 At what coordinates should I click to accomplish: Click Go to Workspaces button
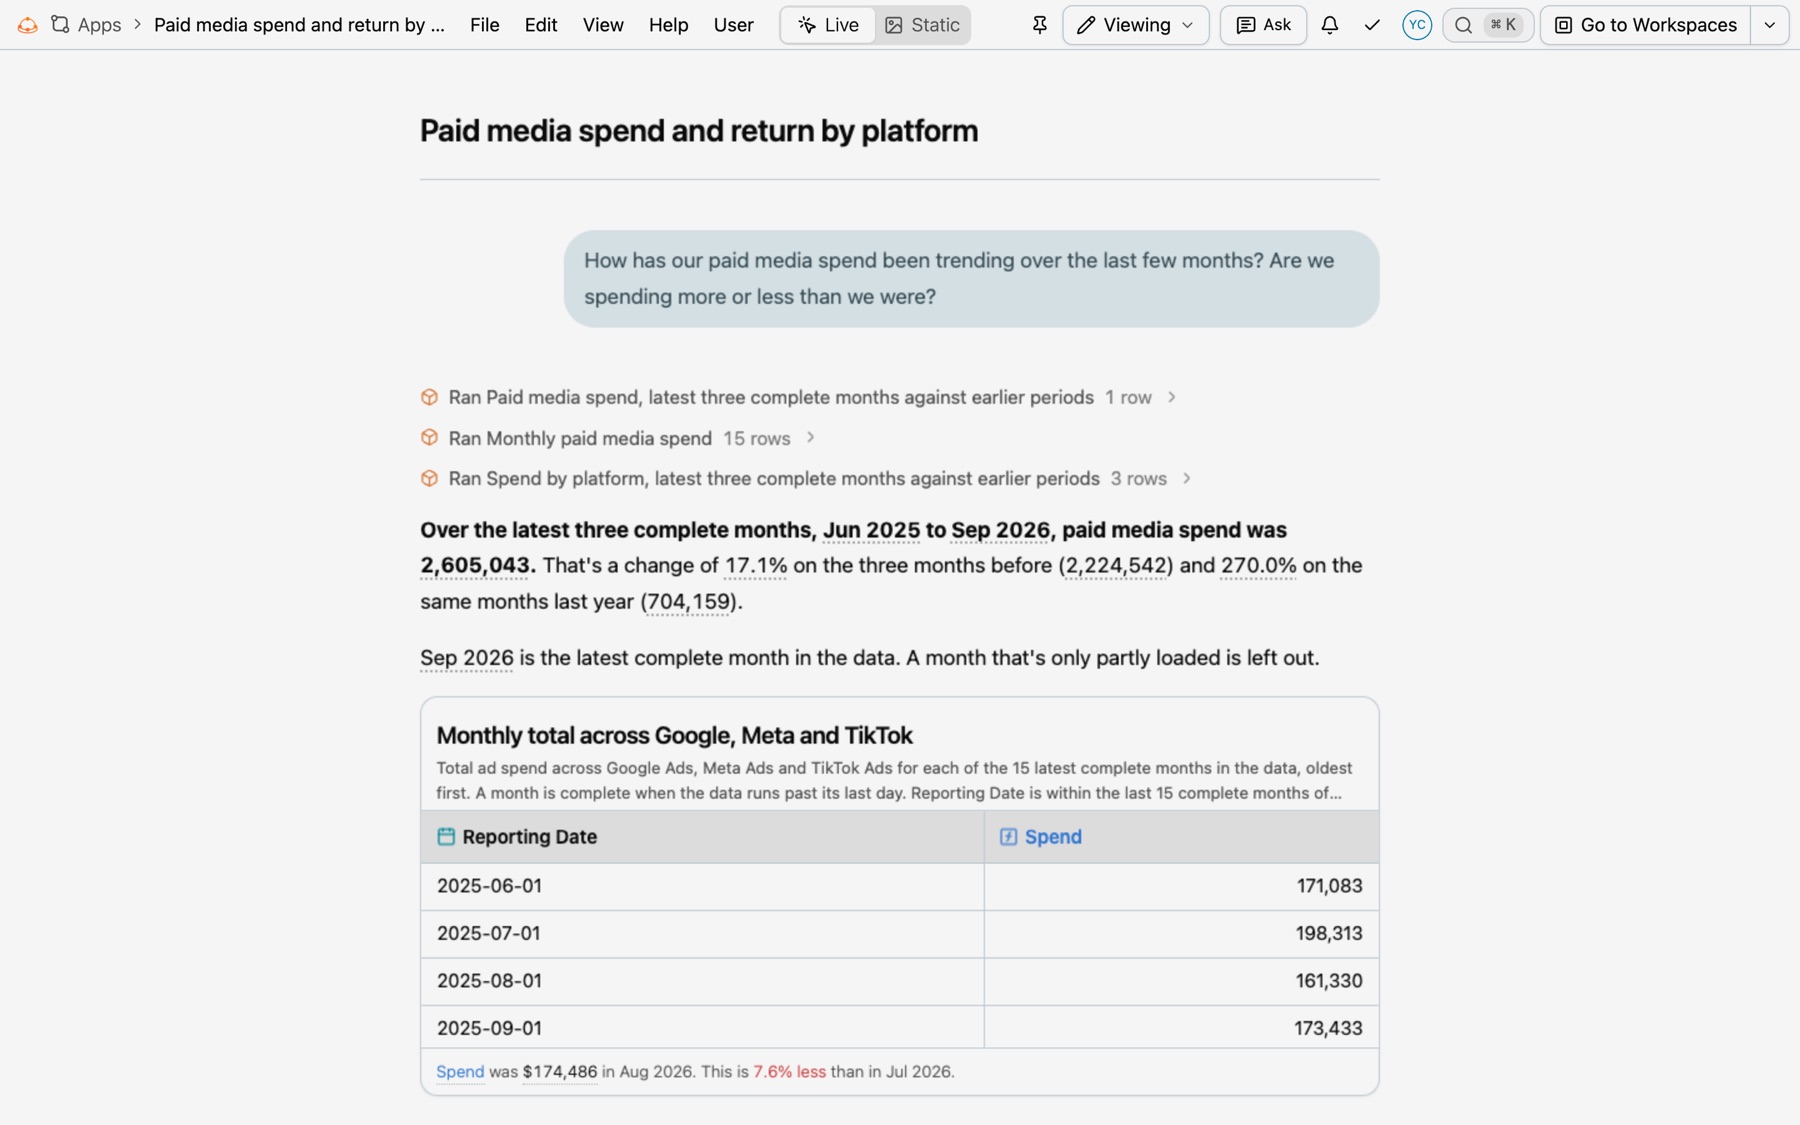pyautogui.click(x=1646, y=25)
